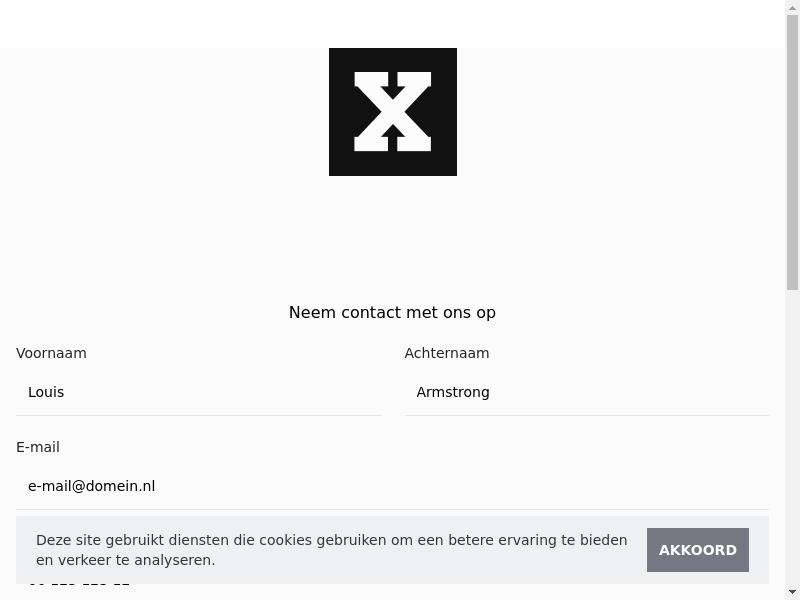The width and height of the screenshot is (800, 600).
Task: Click the vertical scrollbar thumb
Action: point(793,150)
